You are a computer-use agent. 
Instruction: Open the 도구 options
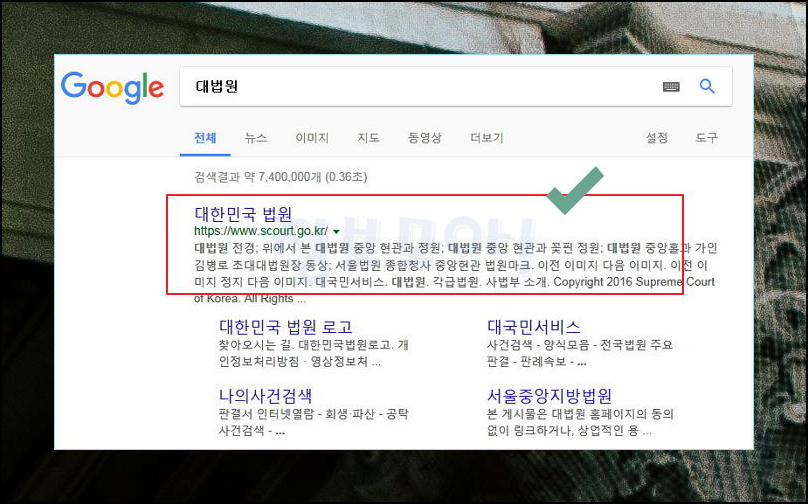(706, 138)
